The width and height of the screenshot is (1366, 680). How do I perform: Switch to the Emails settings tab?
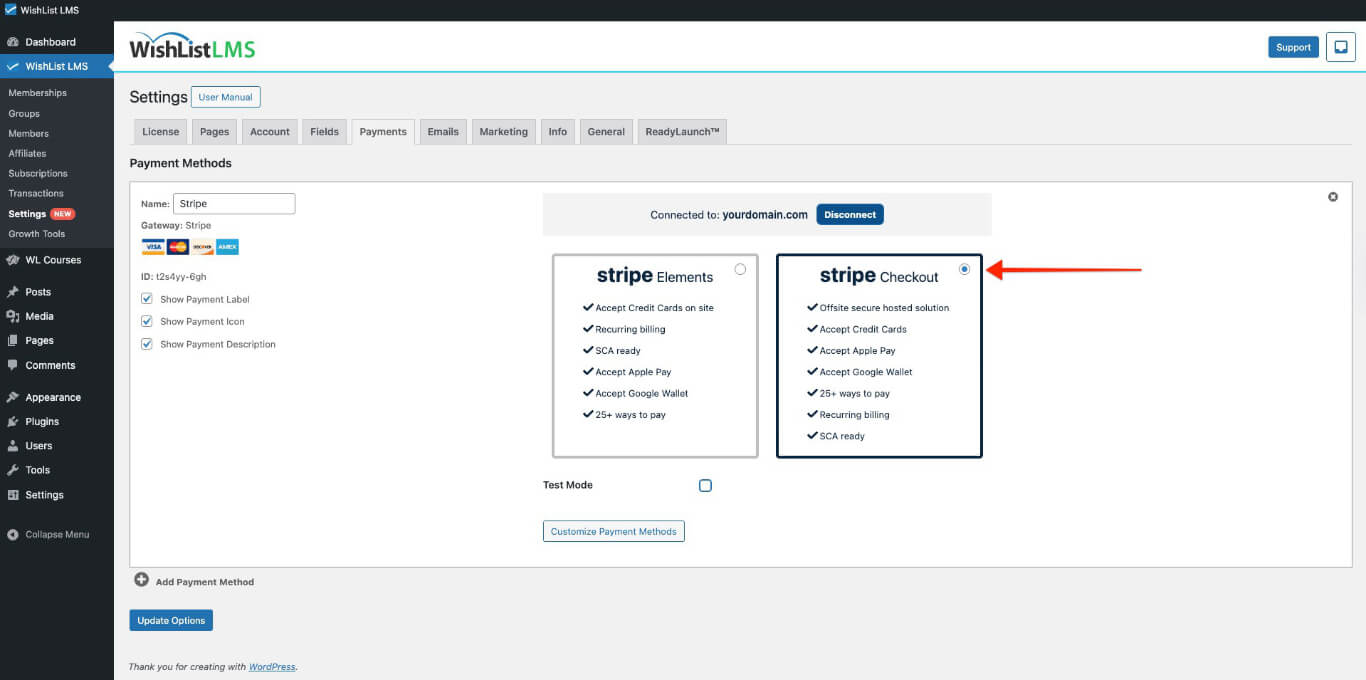point(443,132)
